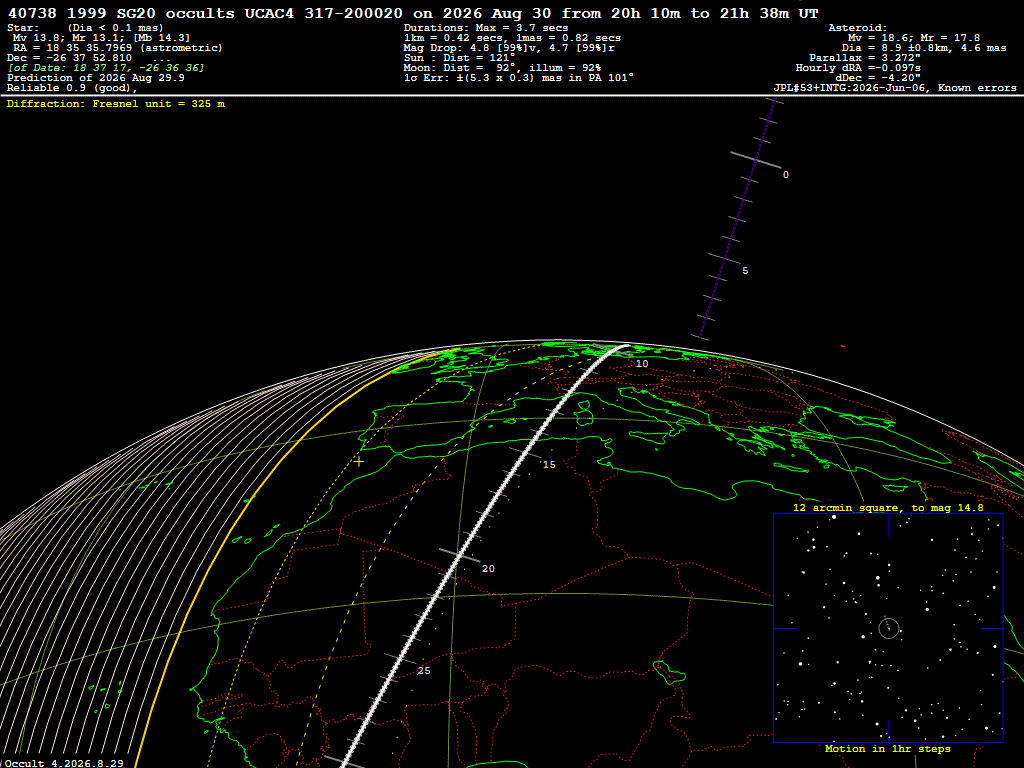The width and height of the screenshot is (1024, 768).
Task: Click the '12 arcmin square, to mag 14.8' caption
Action: point(888,507)
